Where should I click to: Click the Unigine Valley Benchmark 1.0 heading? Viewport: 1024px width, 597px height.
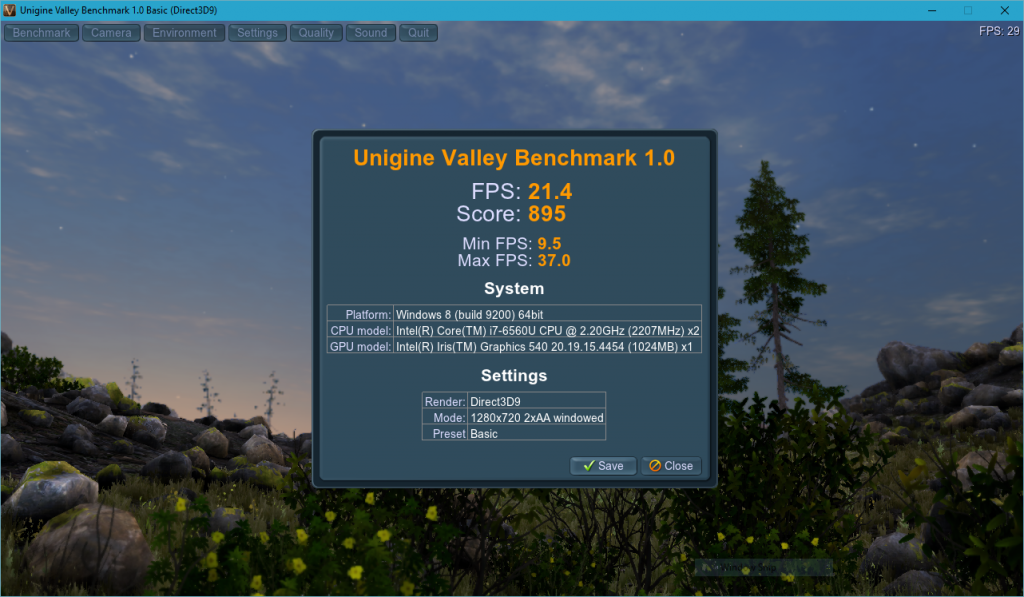click(514, 158)
